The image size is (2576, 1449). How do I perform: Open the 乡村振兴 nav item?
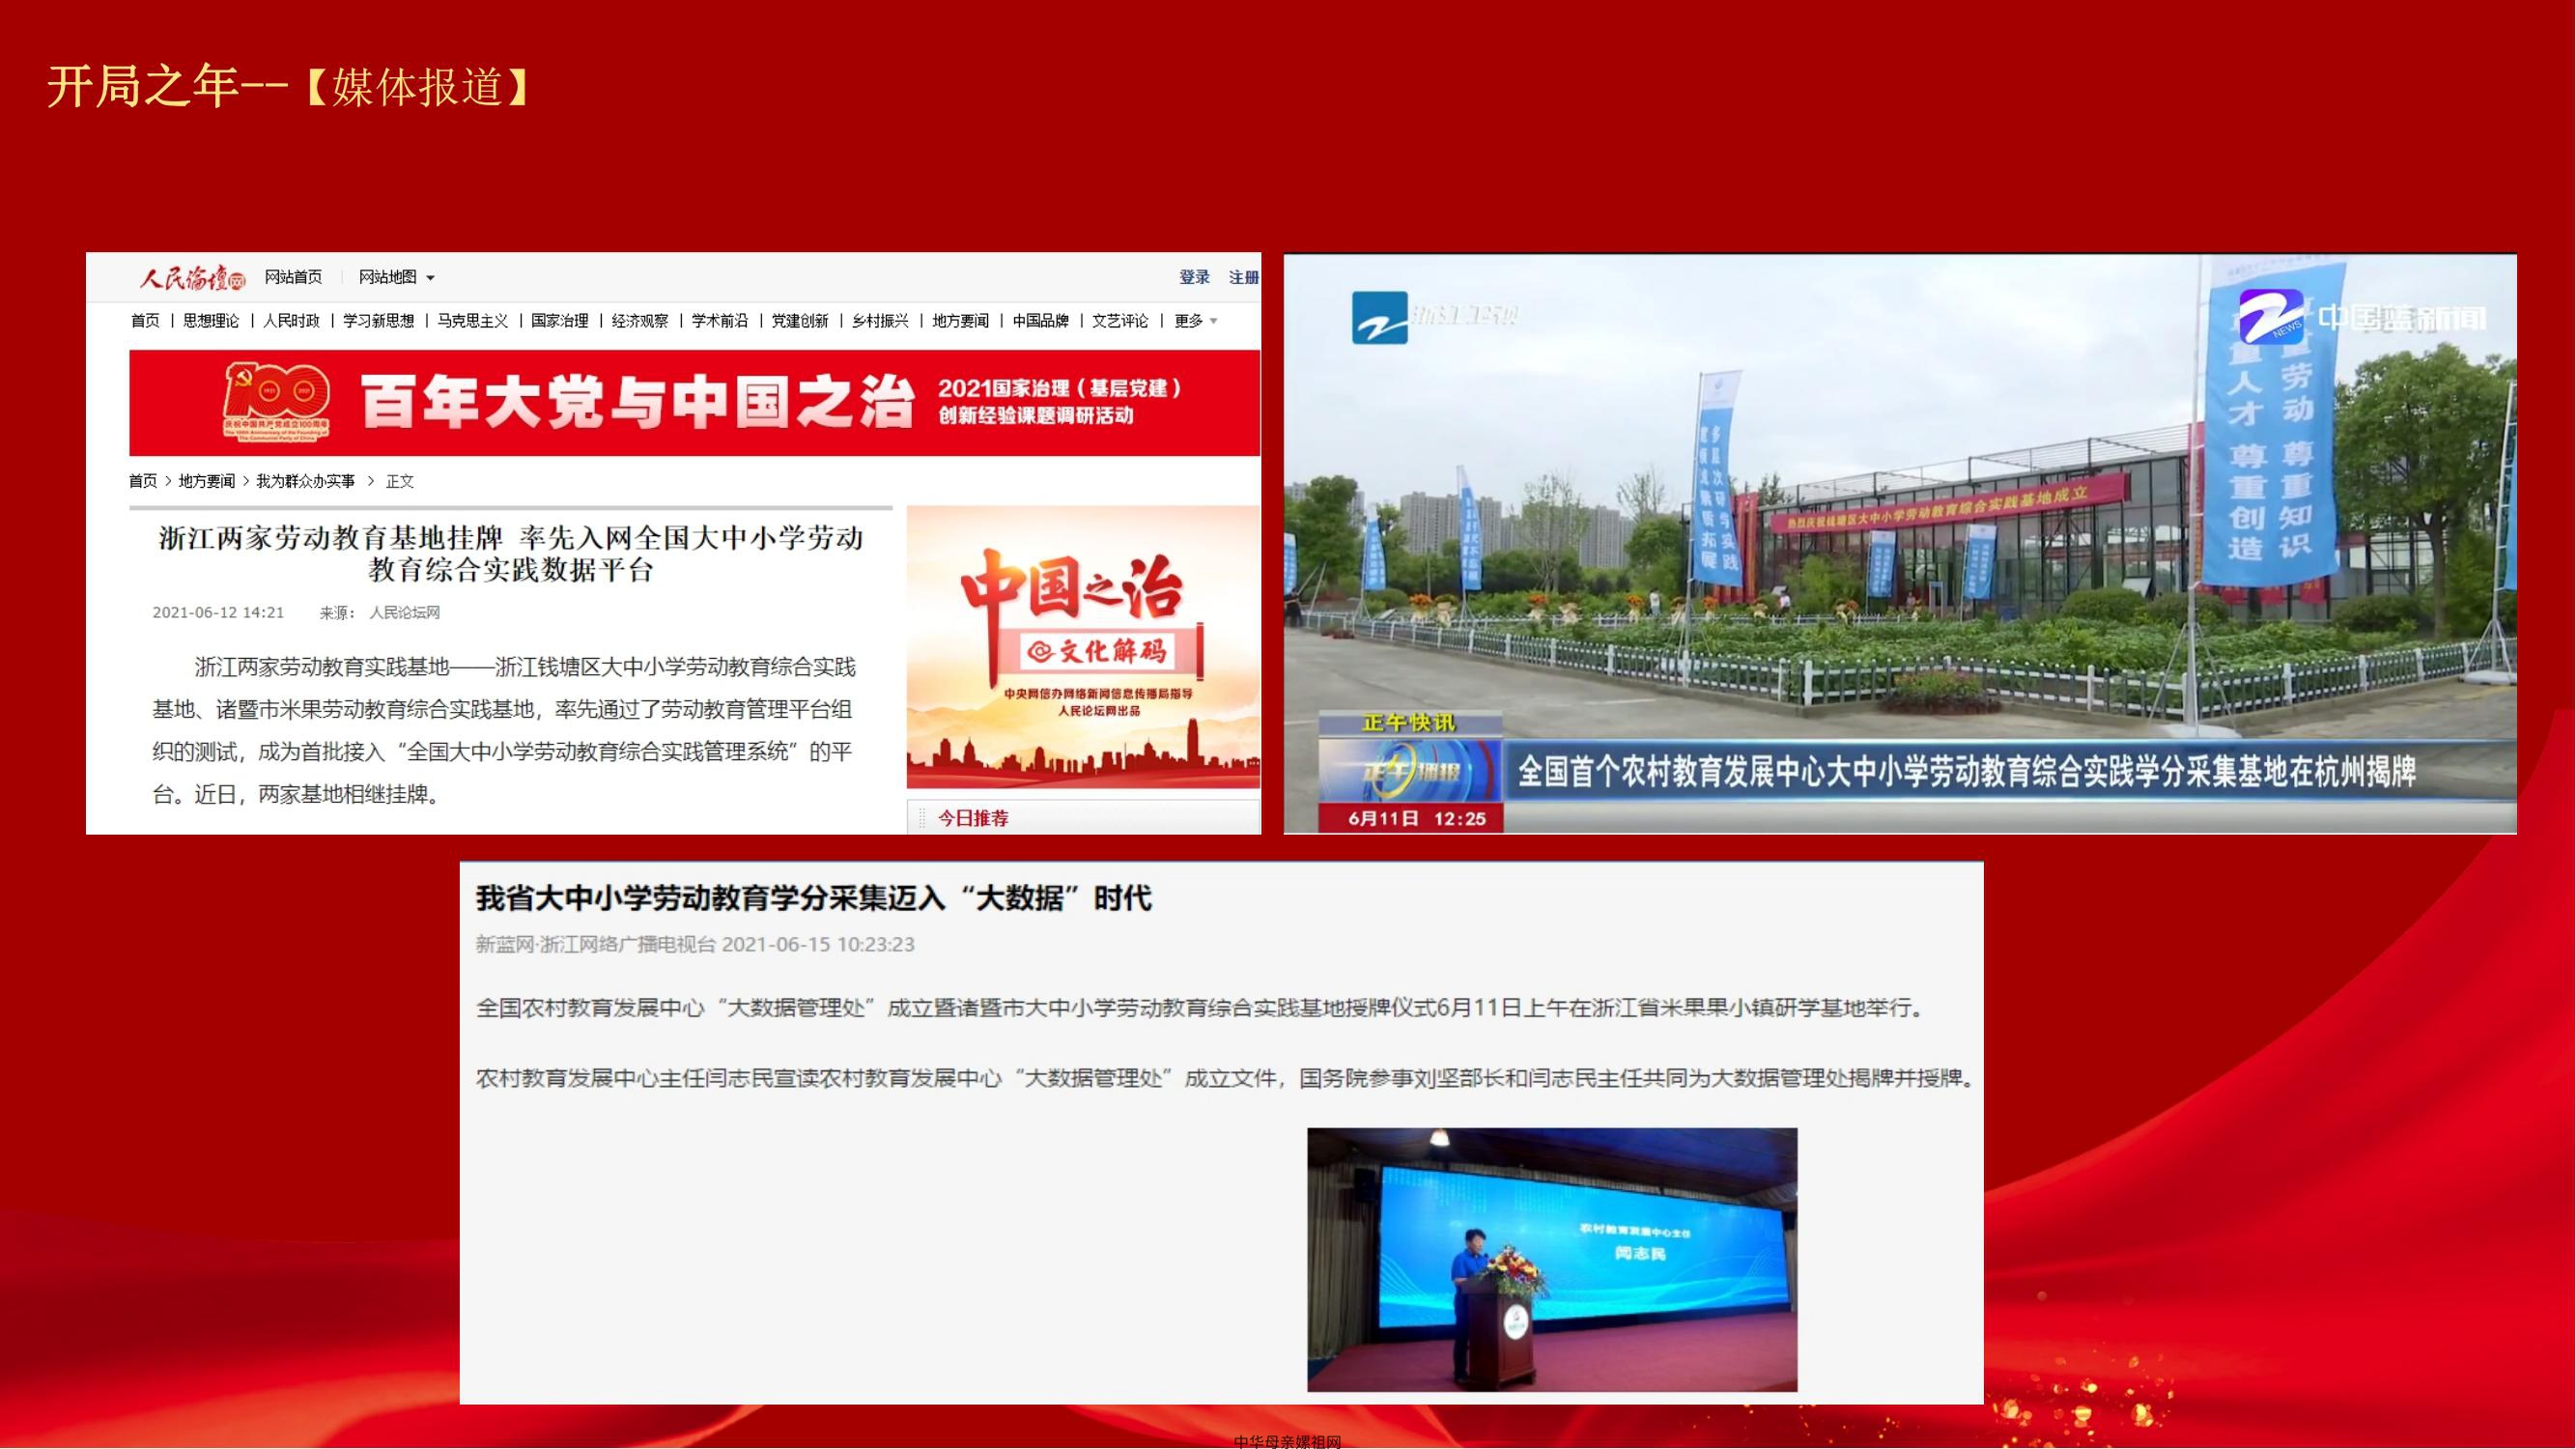point(880,321)
